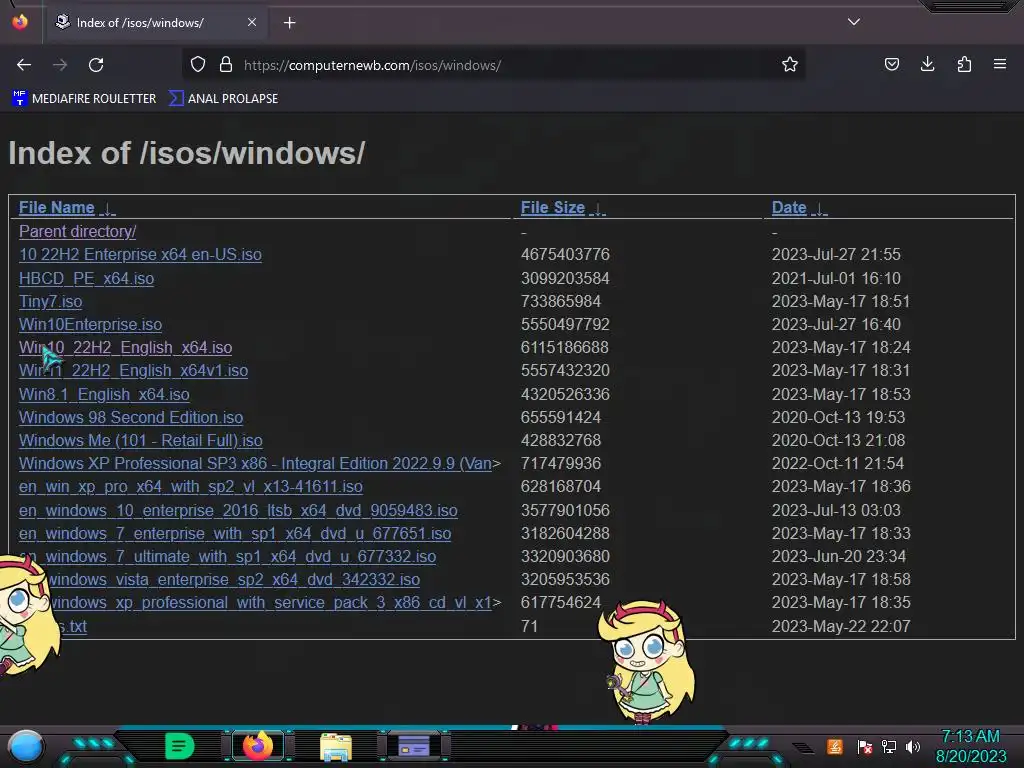1024x768 pixels.
Task: Go back with the browser back arrow
Action: pyautogui.click(x=24, y=65)
